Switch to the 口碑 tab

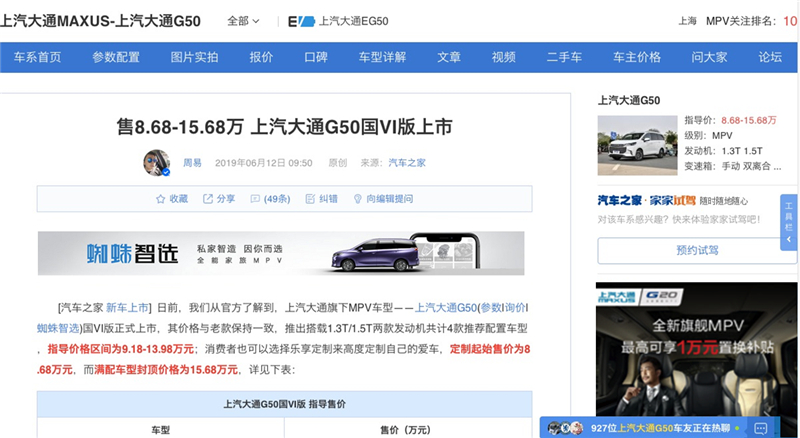[x=316, y=57]
